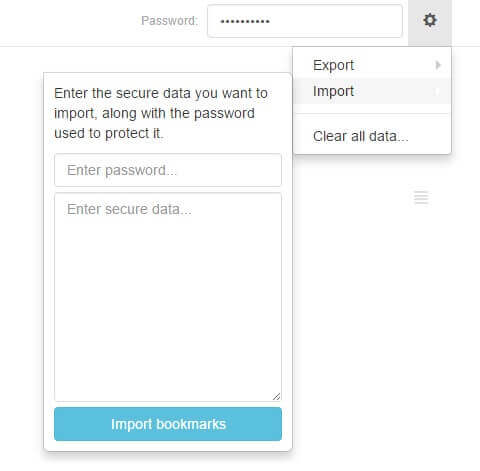Select the Import menu entry
480x471 pixels.
coord(372,91)
